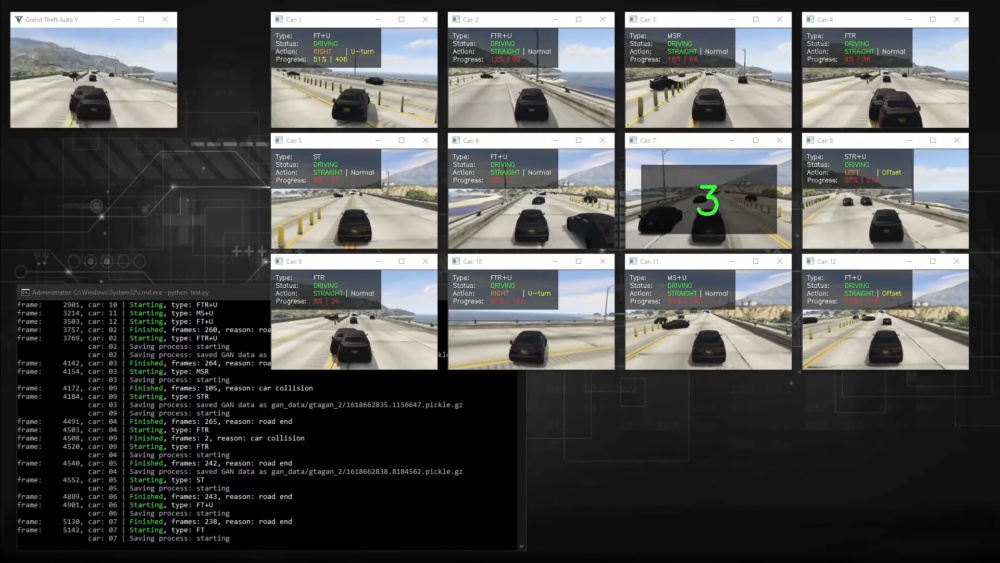1000x563 pixels.
Task: Close the Car: 12 window
Action: click(957, 261)
